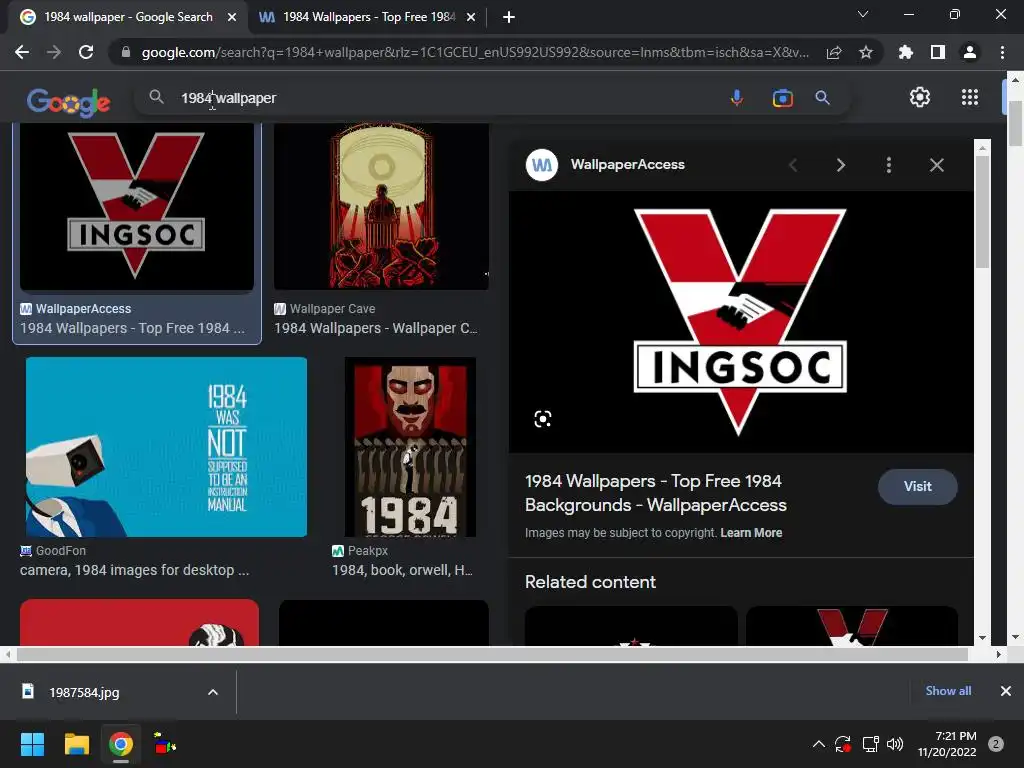The width and height of the screenshot is (1024, 768).
Task: Start voice search with the microphone
Action: [737, 98]
